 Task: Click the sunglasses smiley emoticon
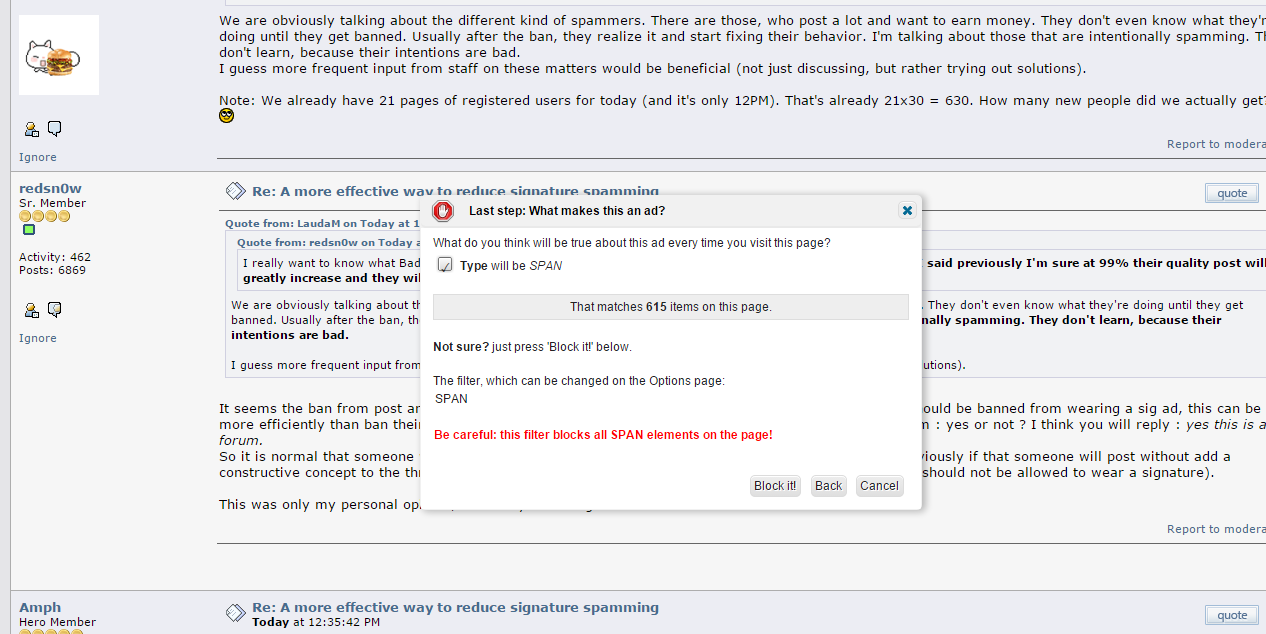(227, 116)
